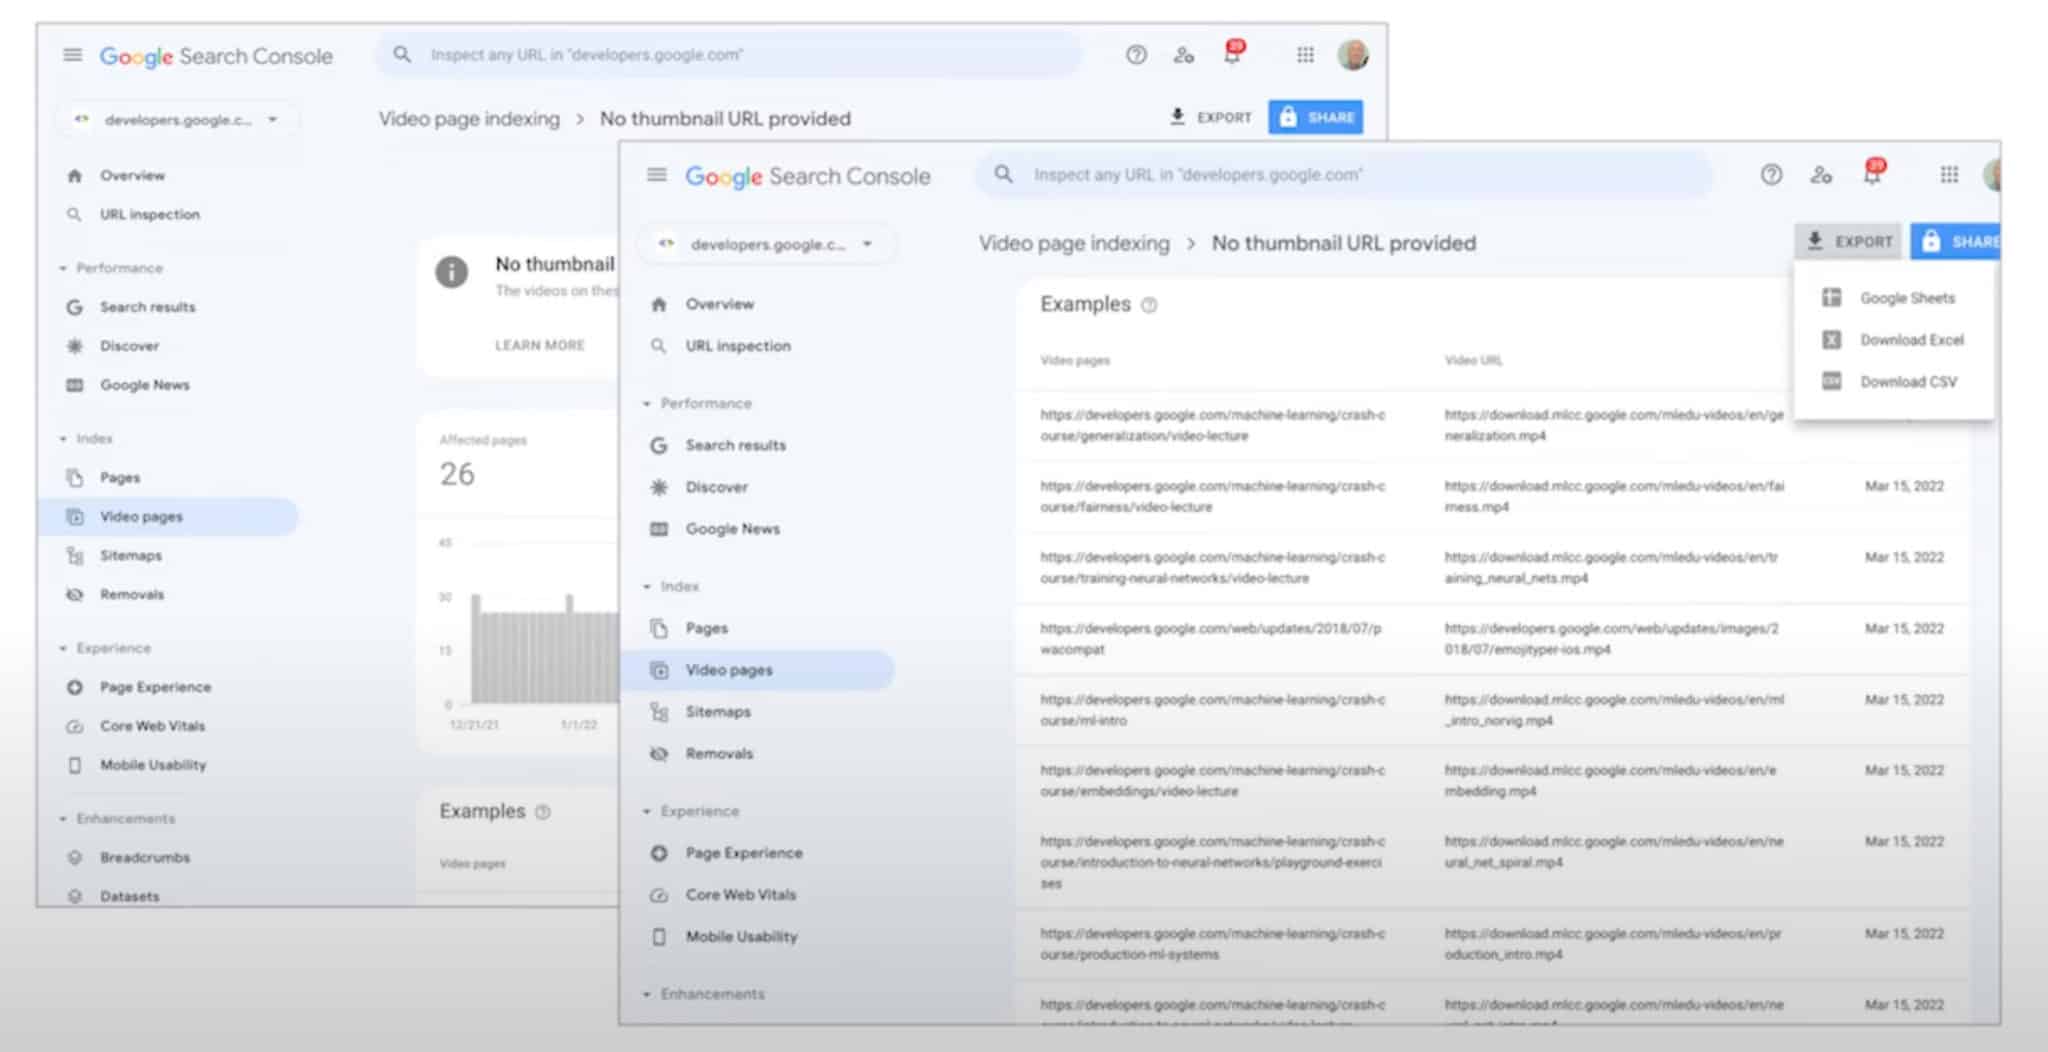Click manage users icon in front window

tap(1820, 175)
